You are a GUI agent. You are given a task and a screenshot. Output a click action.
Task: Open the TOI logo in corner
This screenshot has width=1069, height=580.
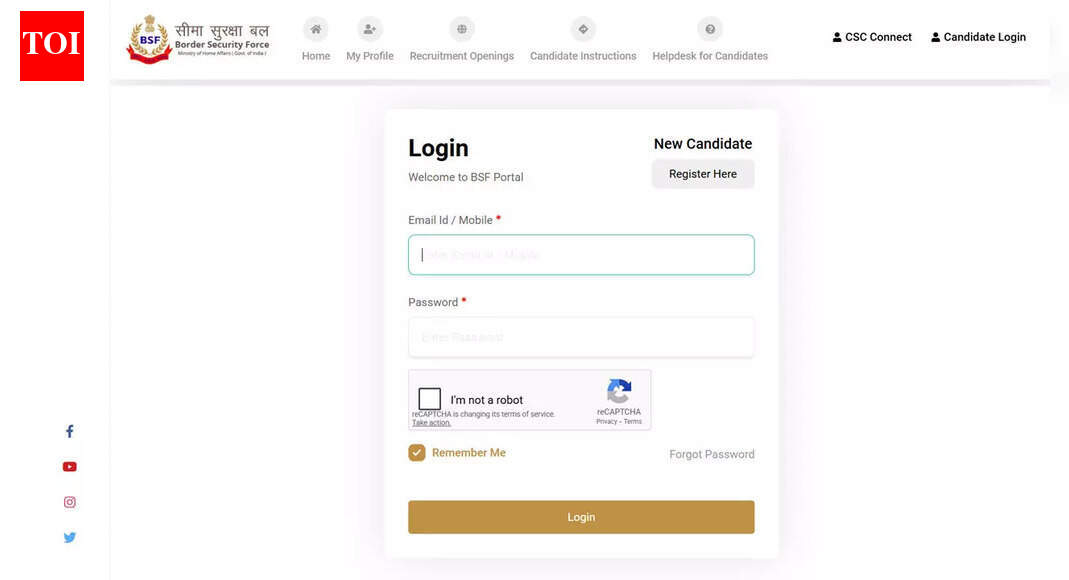(x=52, y=45)
